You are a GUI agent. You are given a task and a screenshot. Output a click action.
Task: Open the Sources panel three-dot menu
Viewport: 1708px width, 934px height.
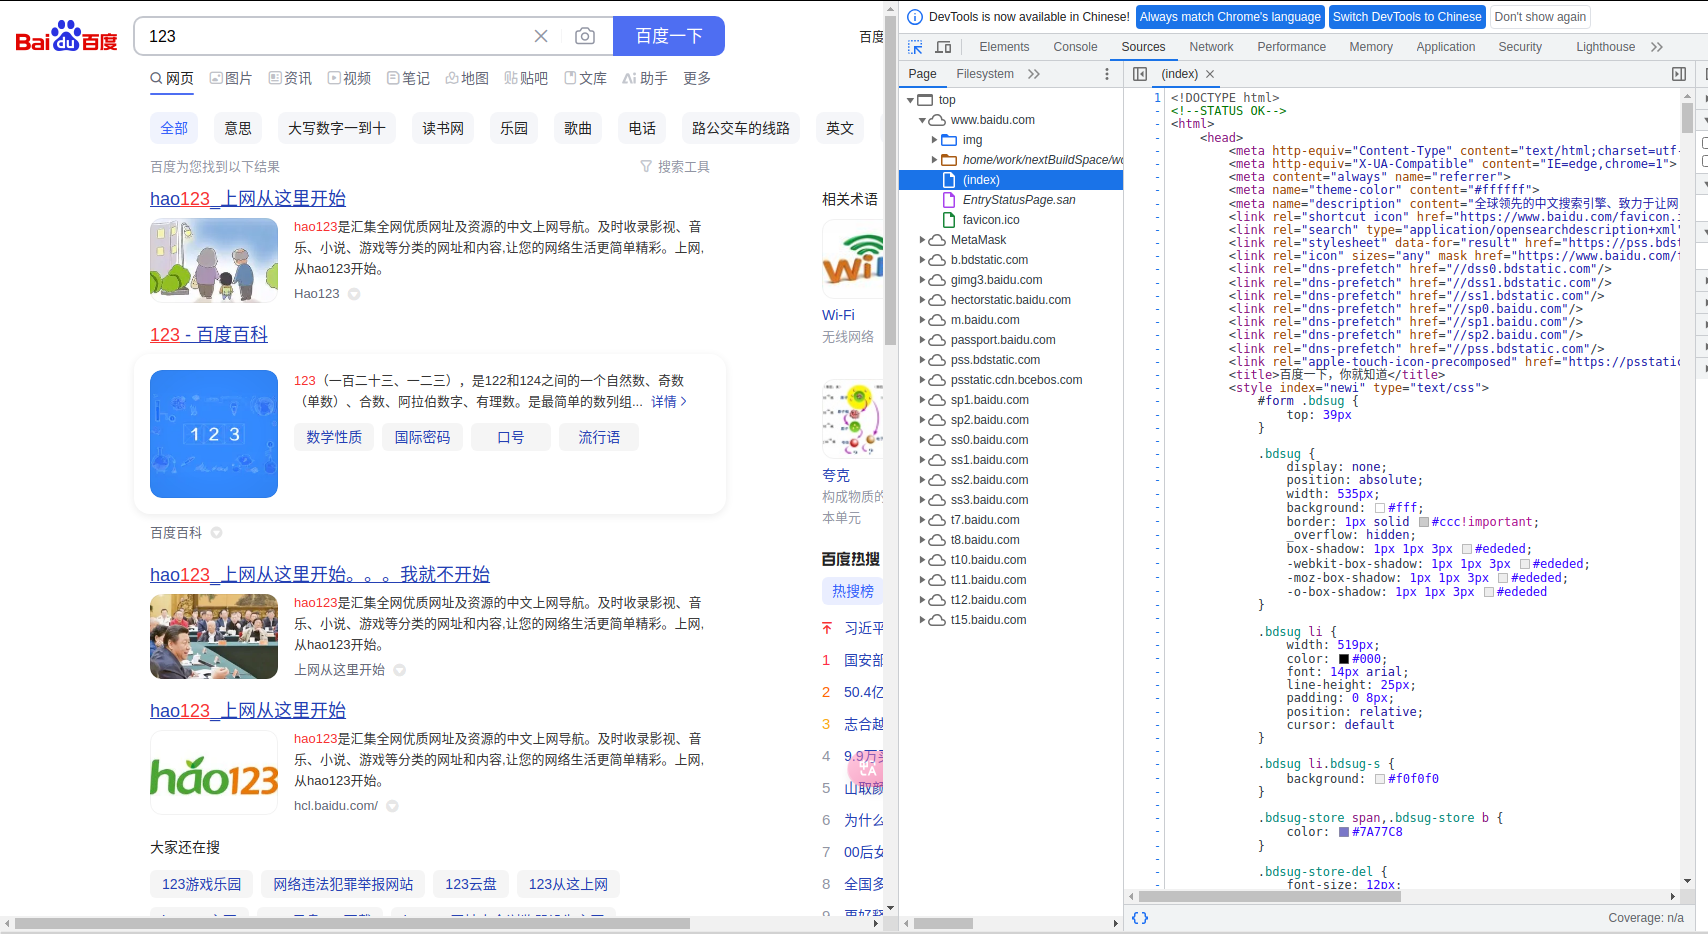(x=1107, y=74)
